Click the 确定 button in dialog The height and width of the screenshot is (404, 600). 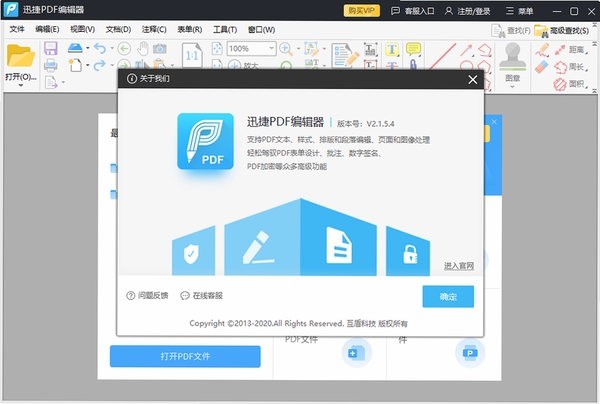448,296
